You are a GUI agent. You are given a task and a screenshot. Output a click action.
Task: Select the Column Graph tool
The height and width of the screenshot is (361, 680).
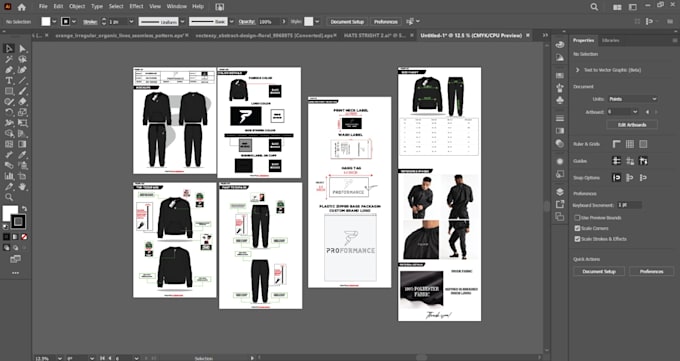pyautogui.click(x=9, y=176)
